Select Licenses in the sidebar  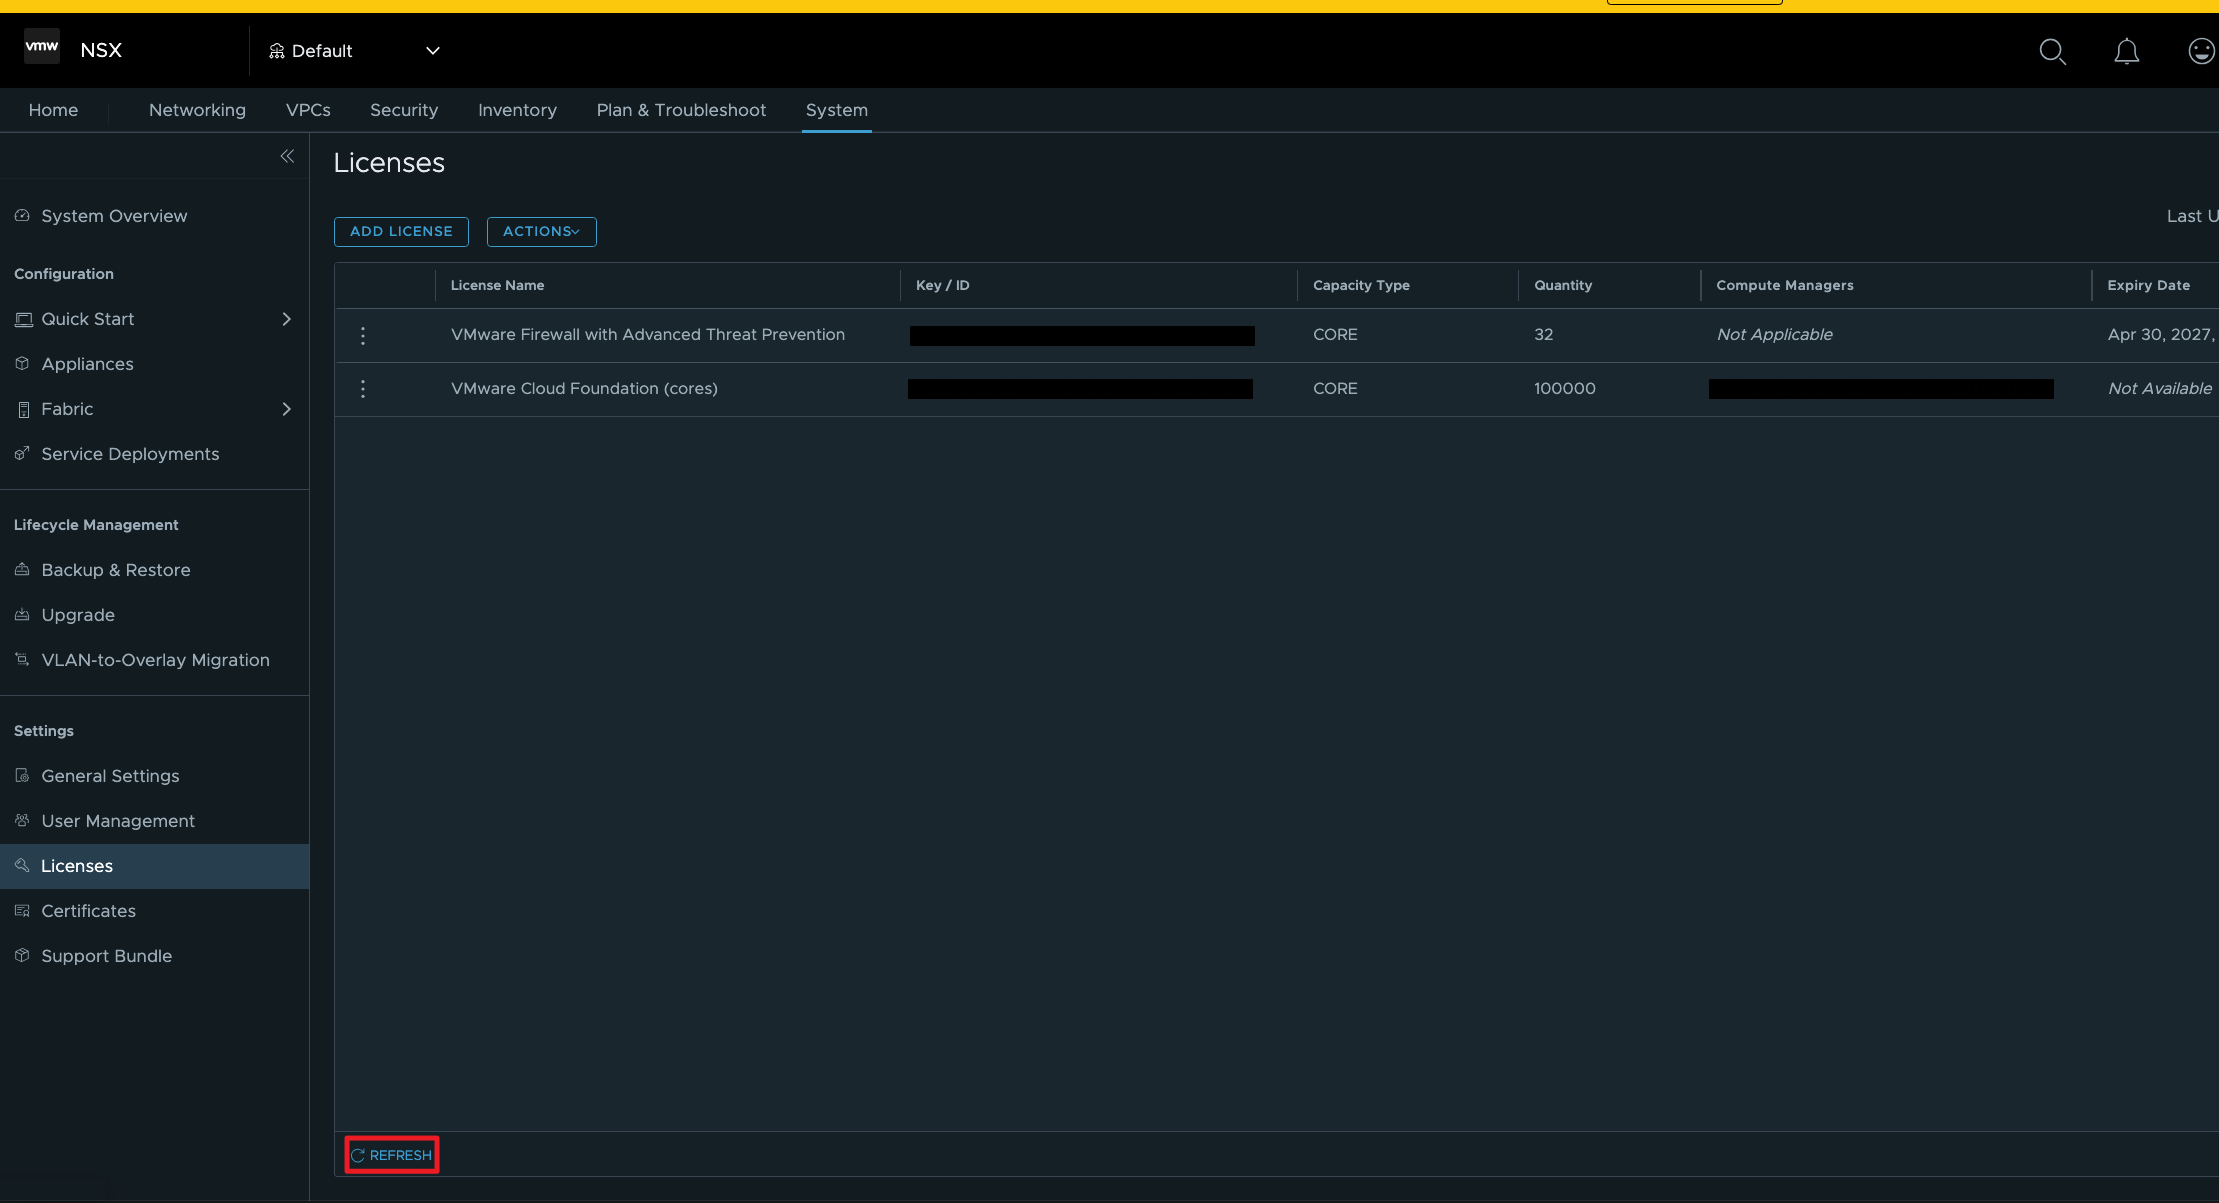pyautogui.click(x=154, y=866)
